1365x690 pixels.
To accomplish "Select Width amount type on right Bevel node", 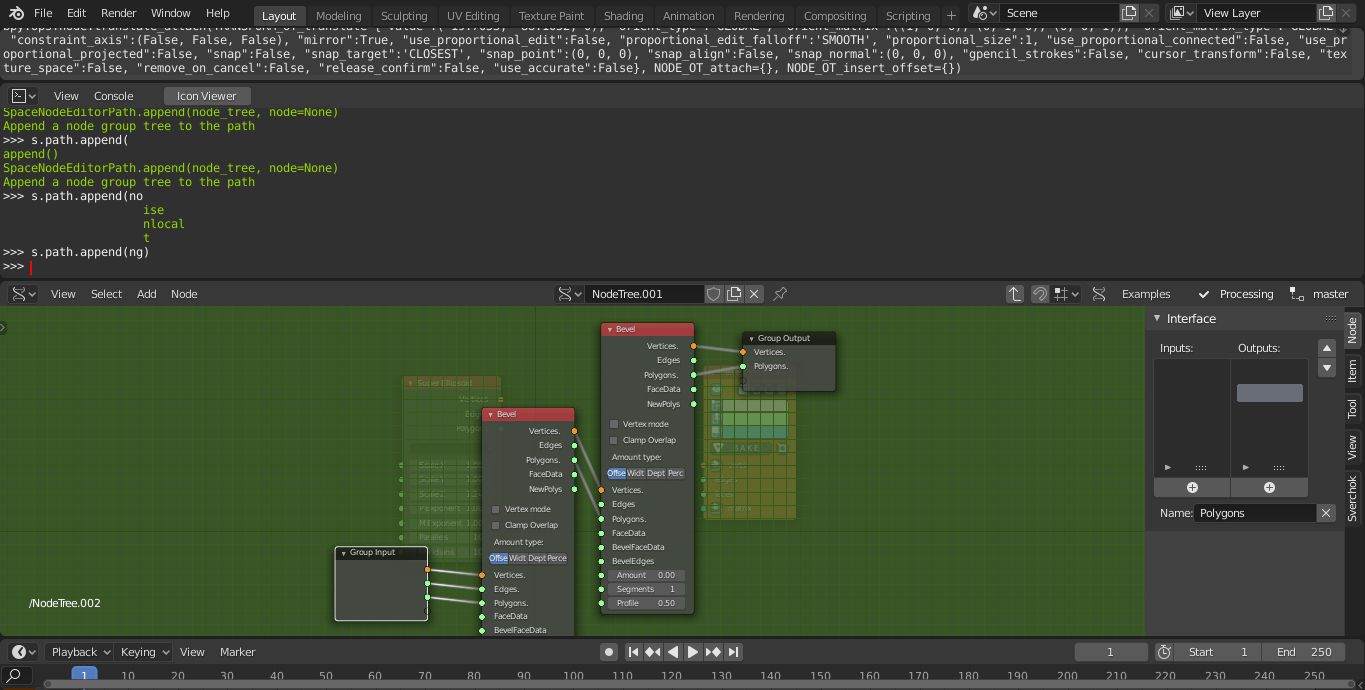I will pyautogui.click(x=636, y=473).
